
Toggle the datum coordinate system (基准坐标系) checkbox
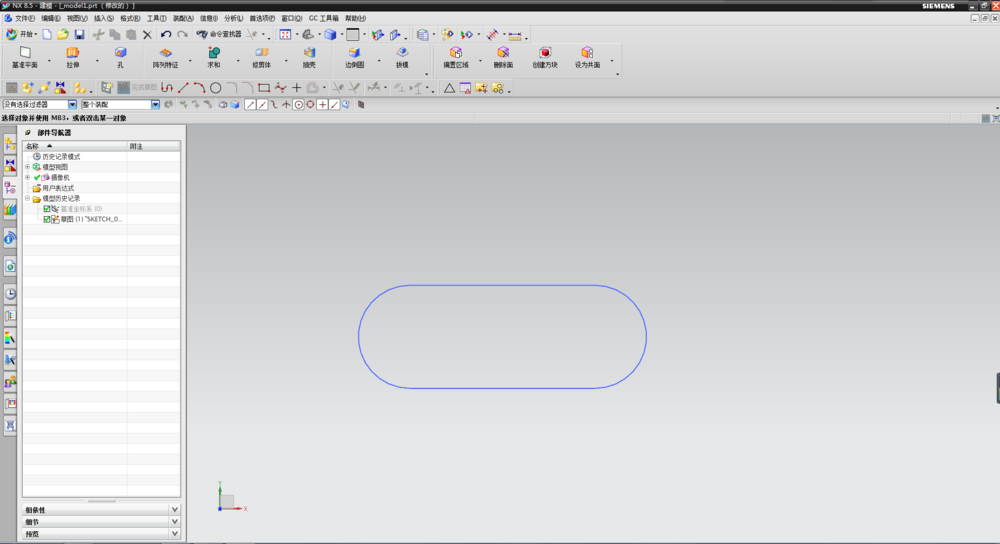(47, 209)
